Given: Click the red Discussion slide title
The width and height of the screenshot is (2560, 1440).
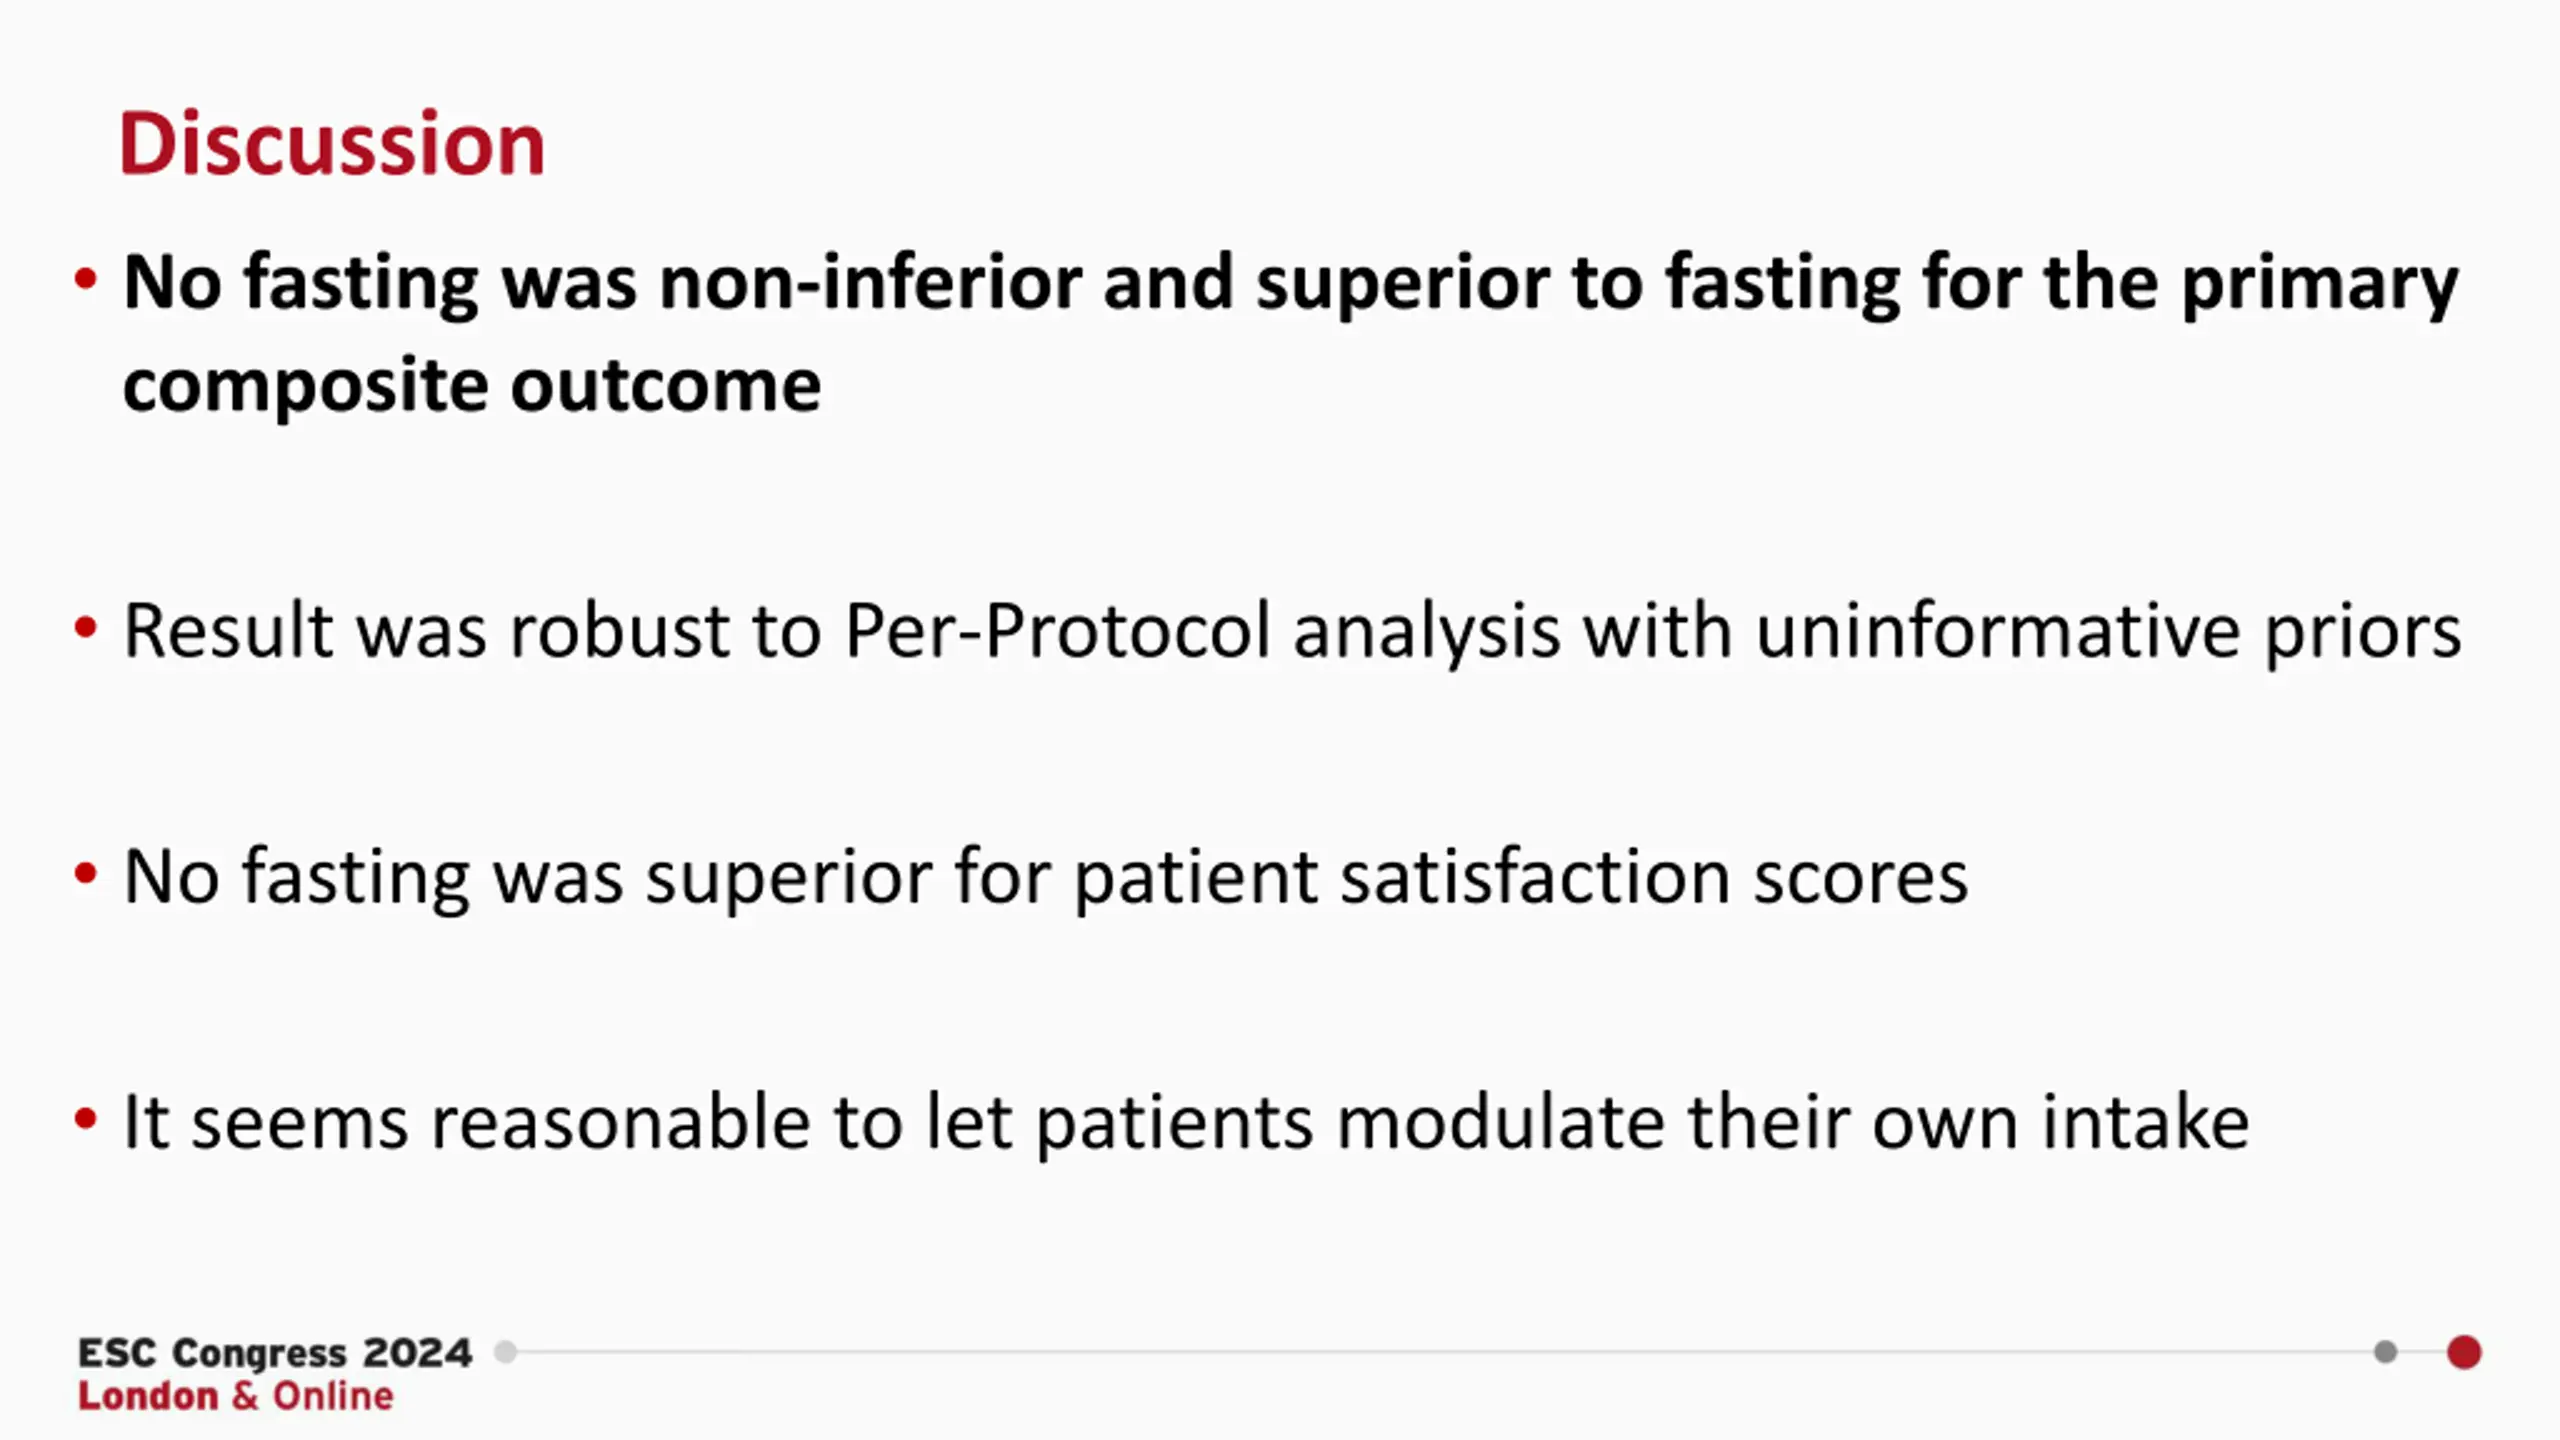Looking at the screenshot, I should [x=332, y=143].
